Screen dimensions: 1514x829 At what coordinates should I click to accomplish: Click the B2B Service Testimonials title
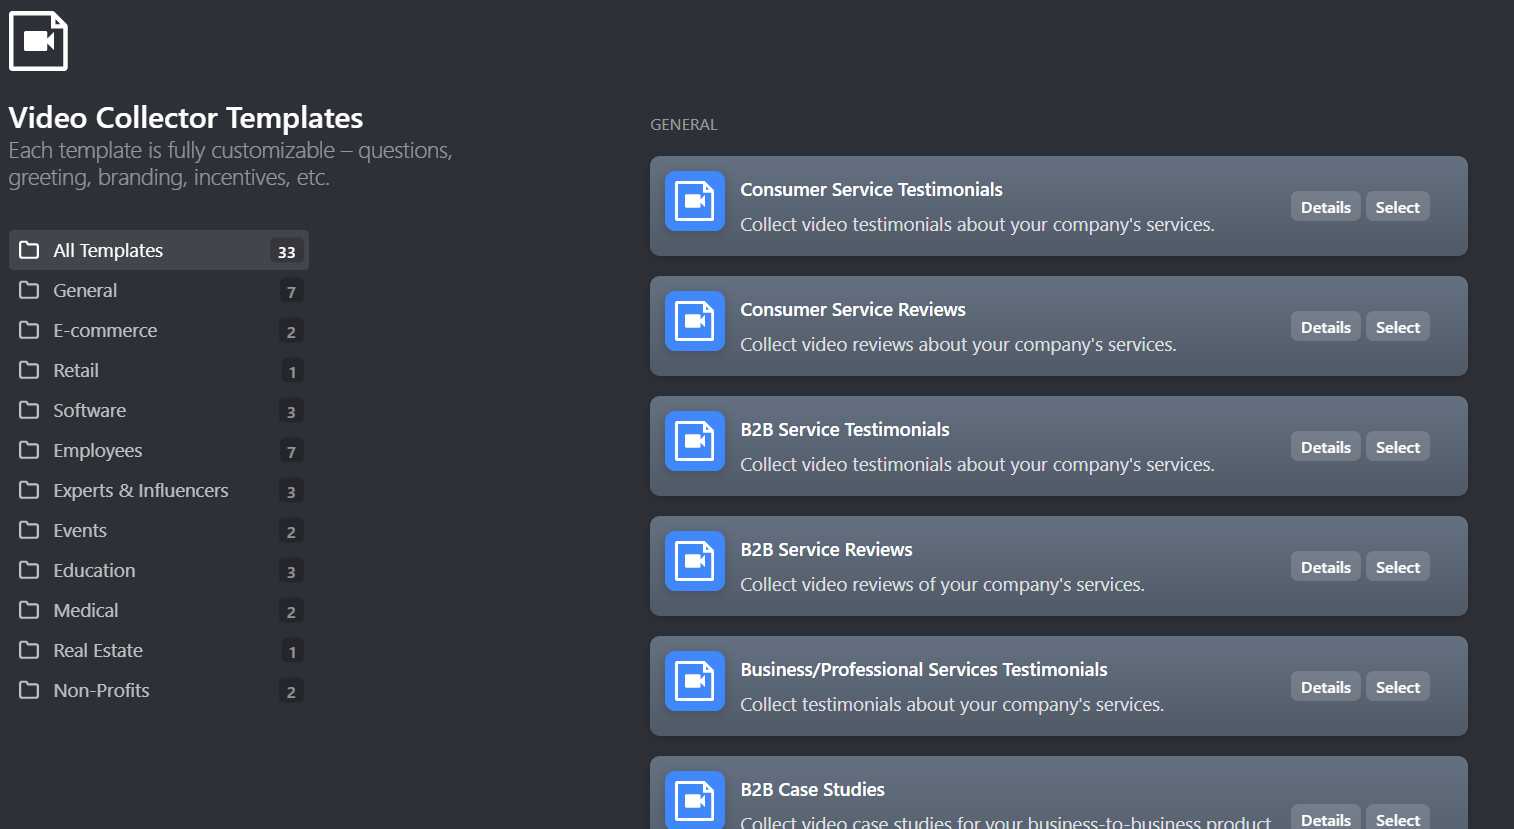pos(845,429)
